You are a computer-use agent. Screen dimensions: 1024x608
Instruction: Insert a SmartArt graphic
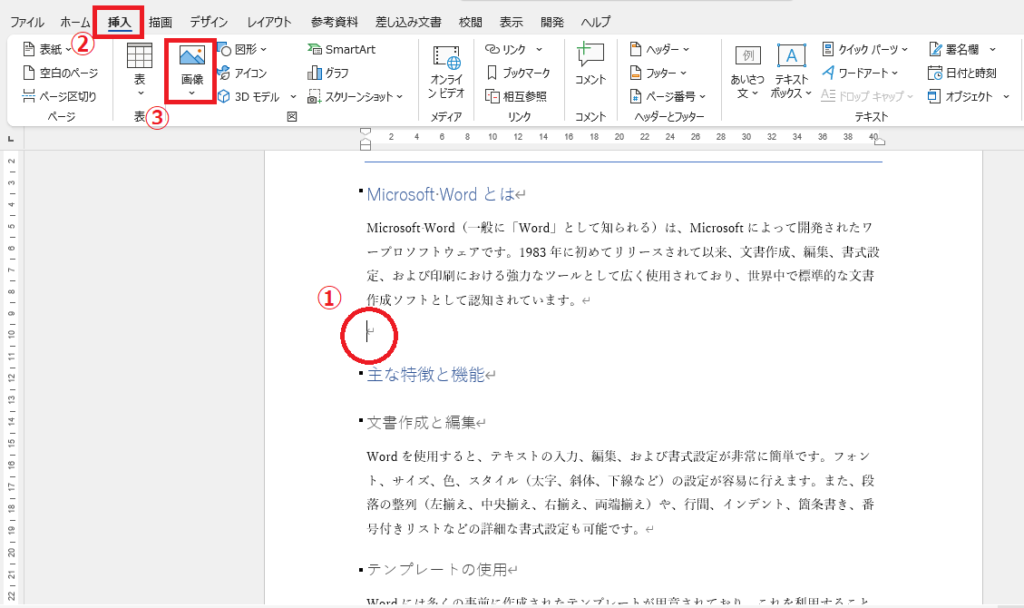[x=342, y=49]
